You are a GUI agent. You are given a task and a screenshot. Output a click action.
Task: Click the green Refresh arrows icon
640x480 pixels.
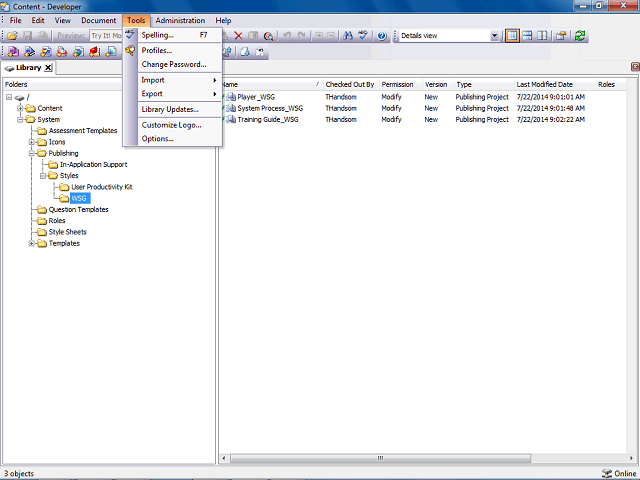point(580,36)
